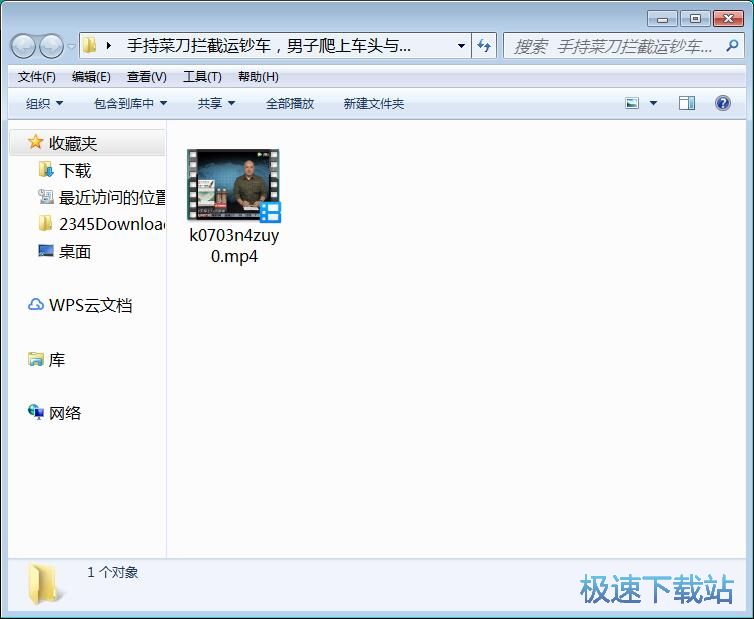This screenshot has height=619, width=754.
Task: Select 最近访问的位置 in favorites
Action: coord(112,197)
